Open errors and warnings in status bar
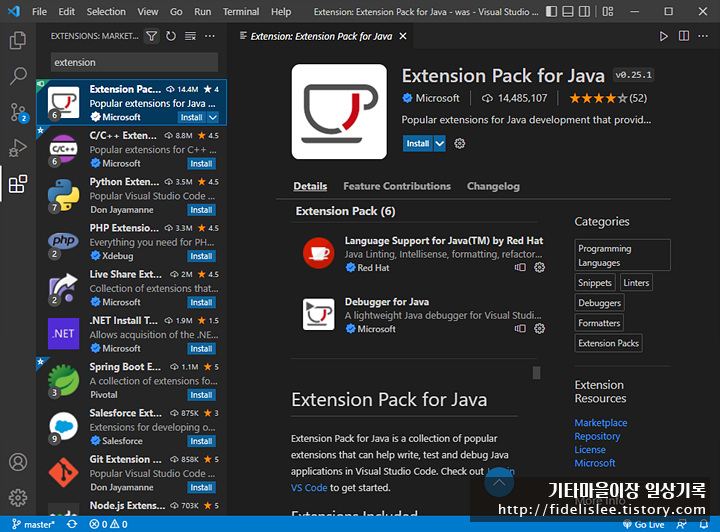The image size is (720, 532). coord(108,524)
